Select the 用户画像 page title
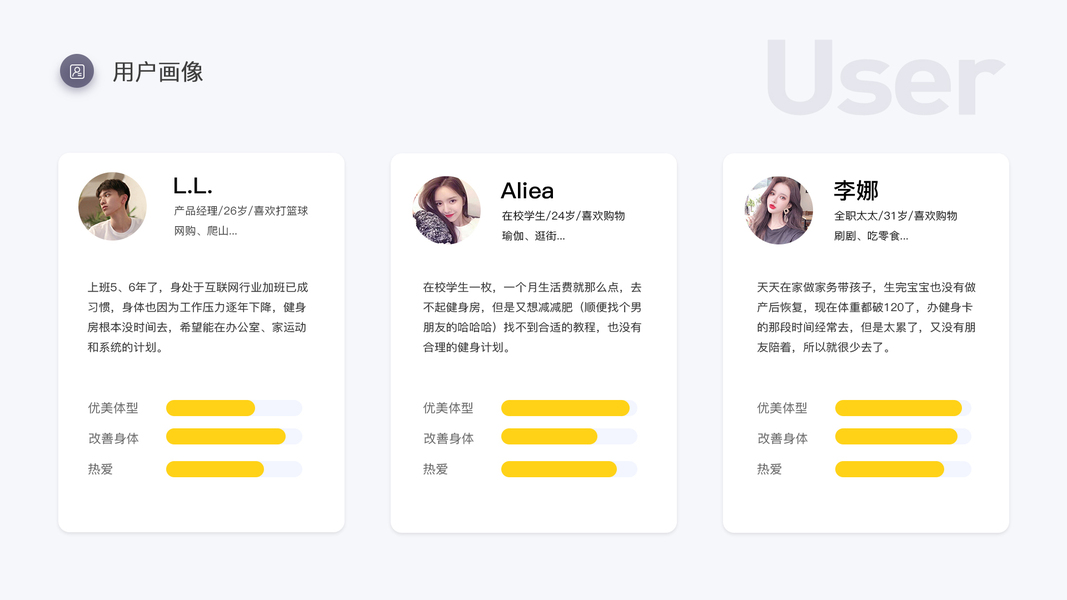The image size is (1067, 600). click(158, 72)
